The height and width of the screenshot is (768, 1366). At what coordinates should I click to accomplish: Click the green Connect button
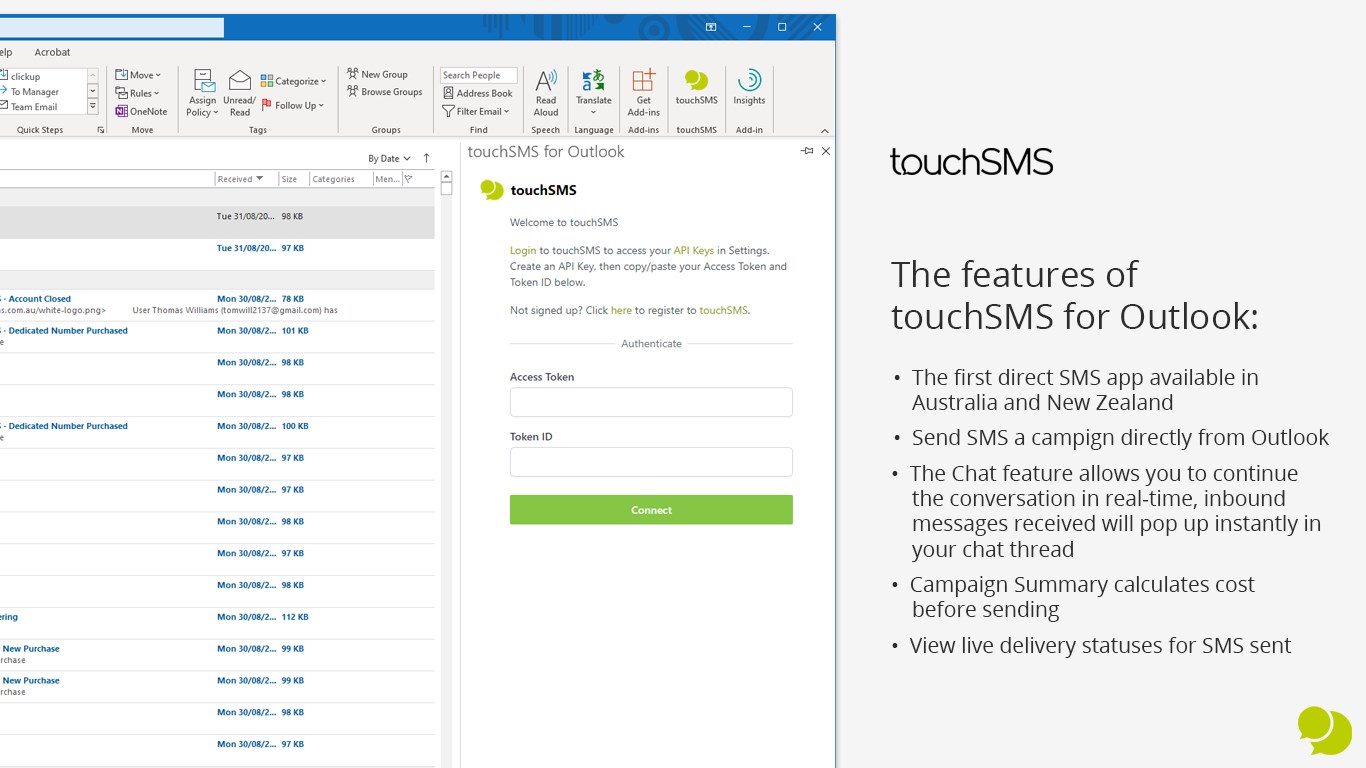click(651, 510)
